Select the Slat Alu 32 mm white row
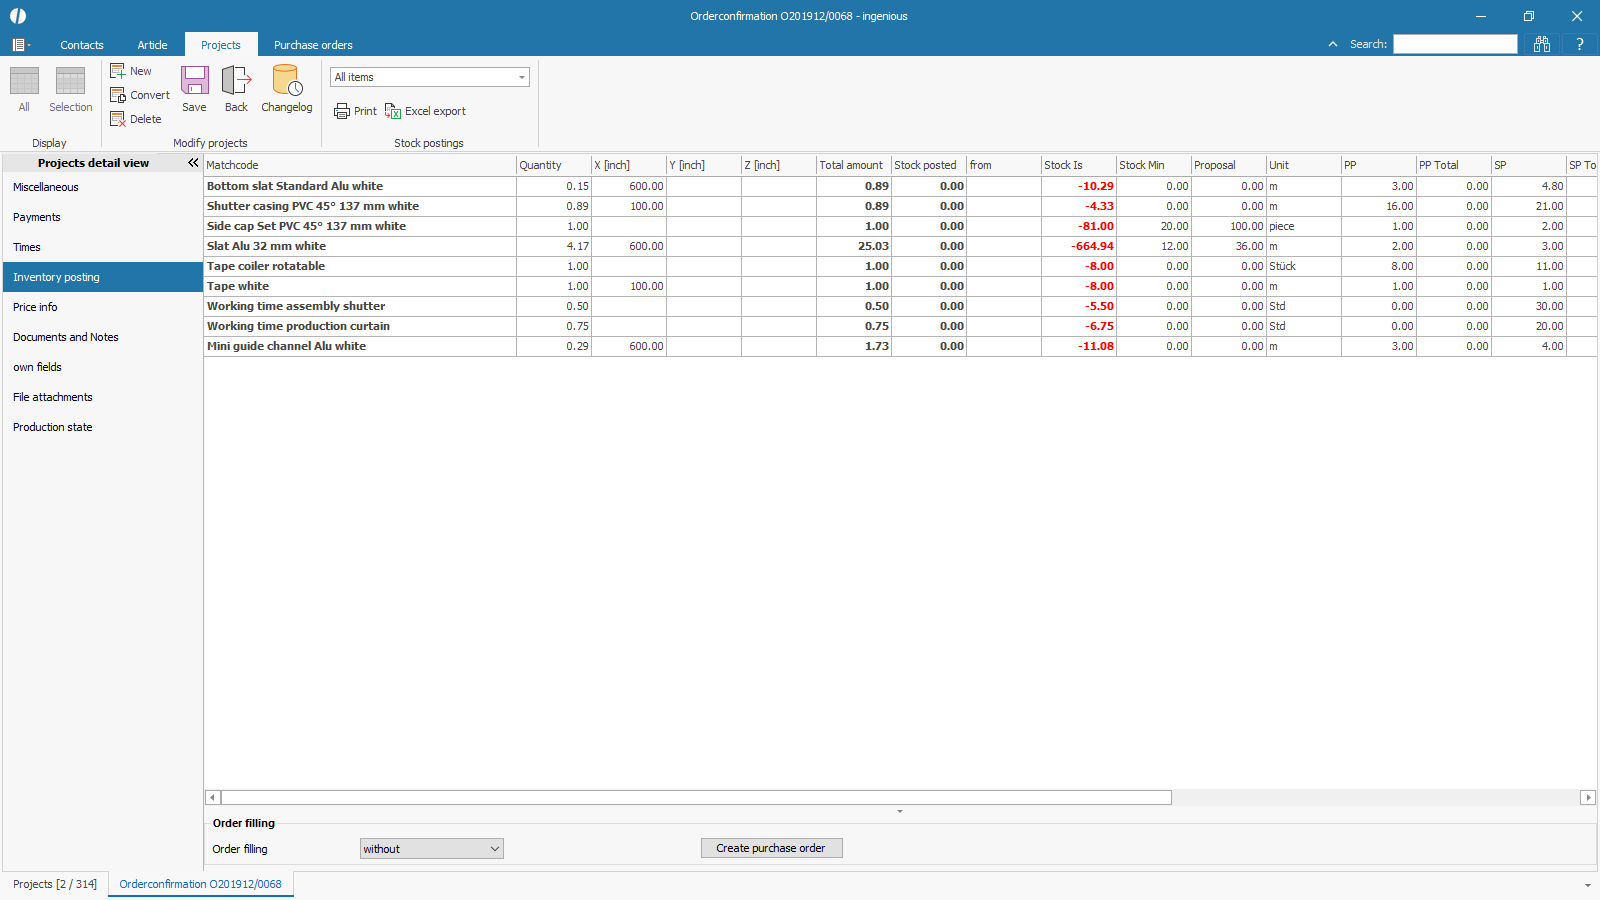 click(x=266, y=246)
